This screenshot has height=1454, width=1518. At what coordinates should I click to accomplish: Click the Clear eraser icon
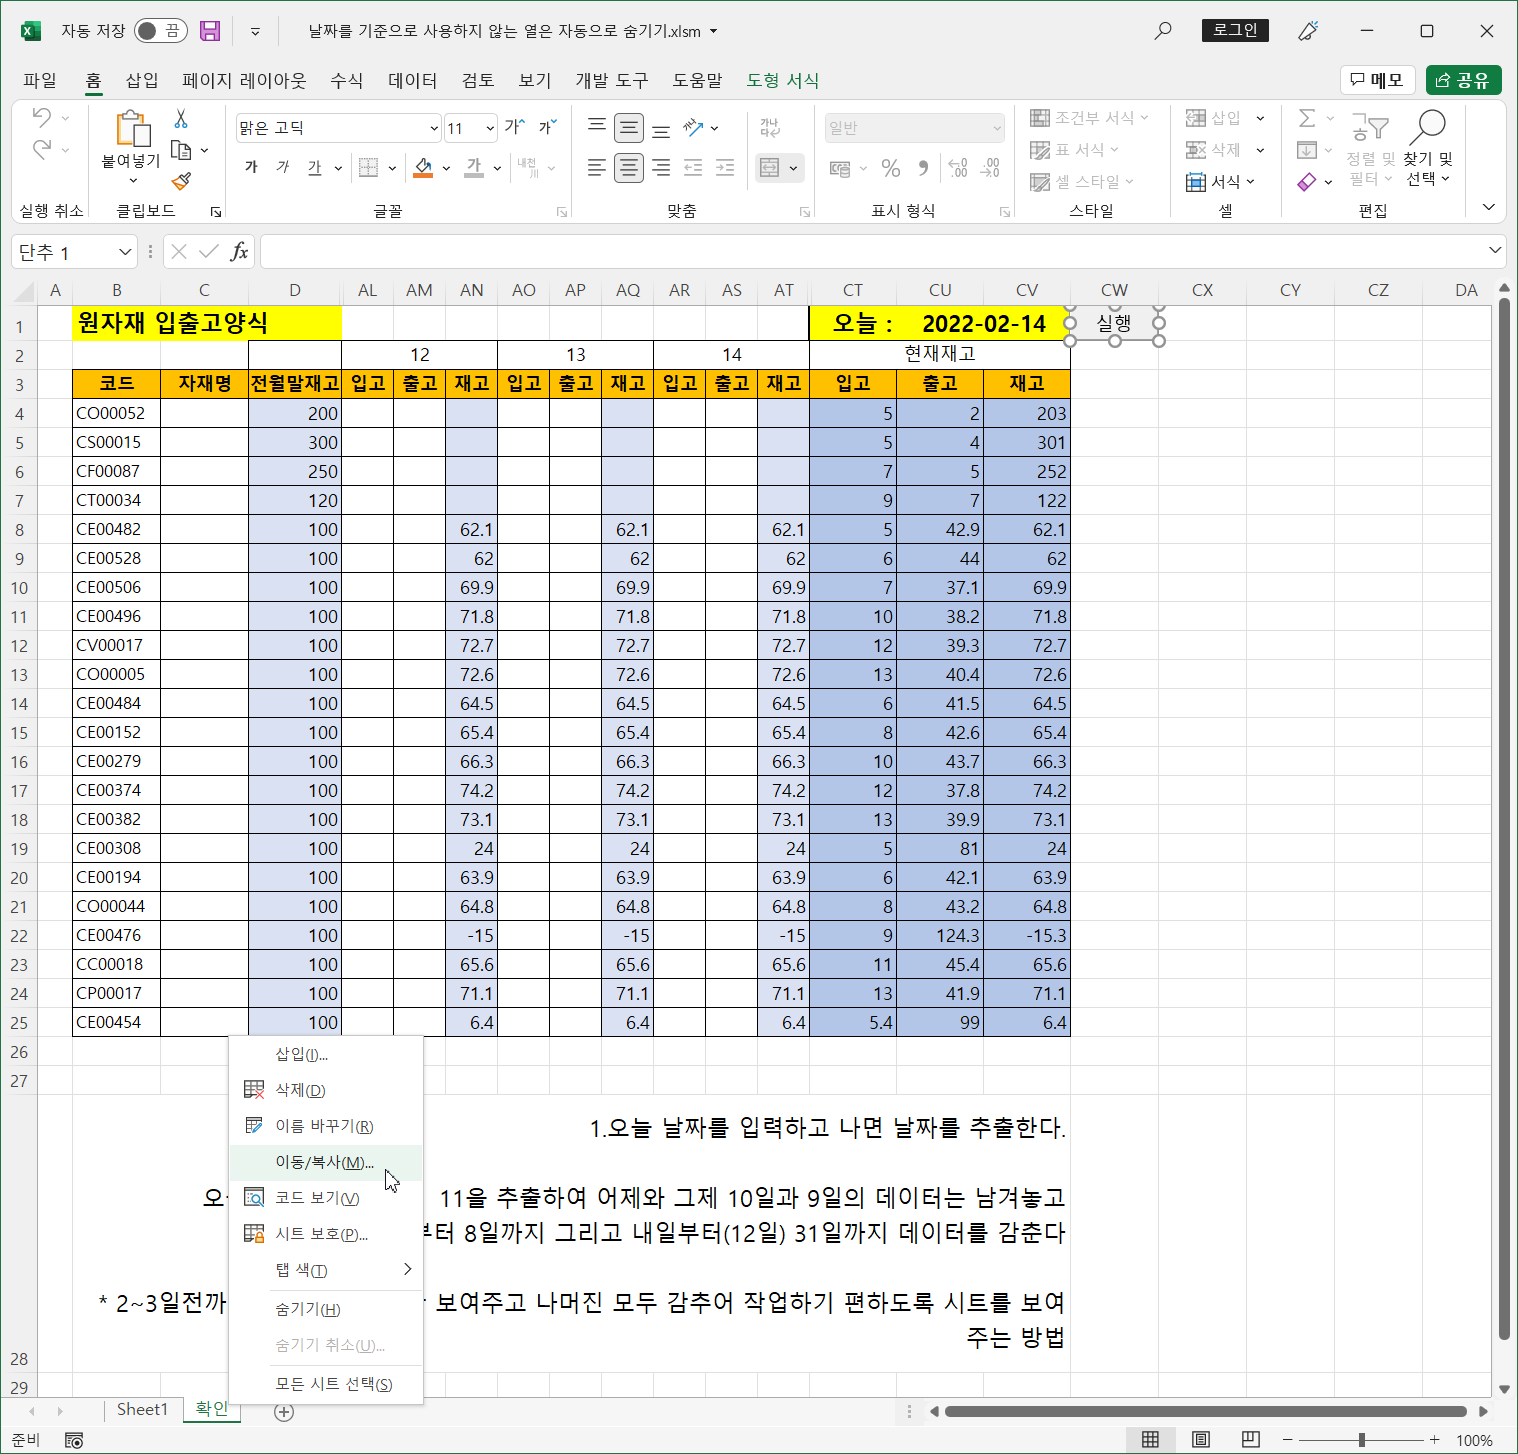pos(1307,182)
